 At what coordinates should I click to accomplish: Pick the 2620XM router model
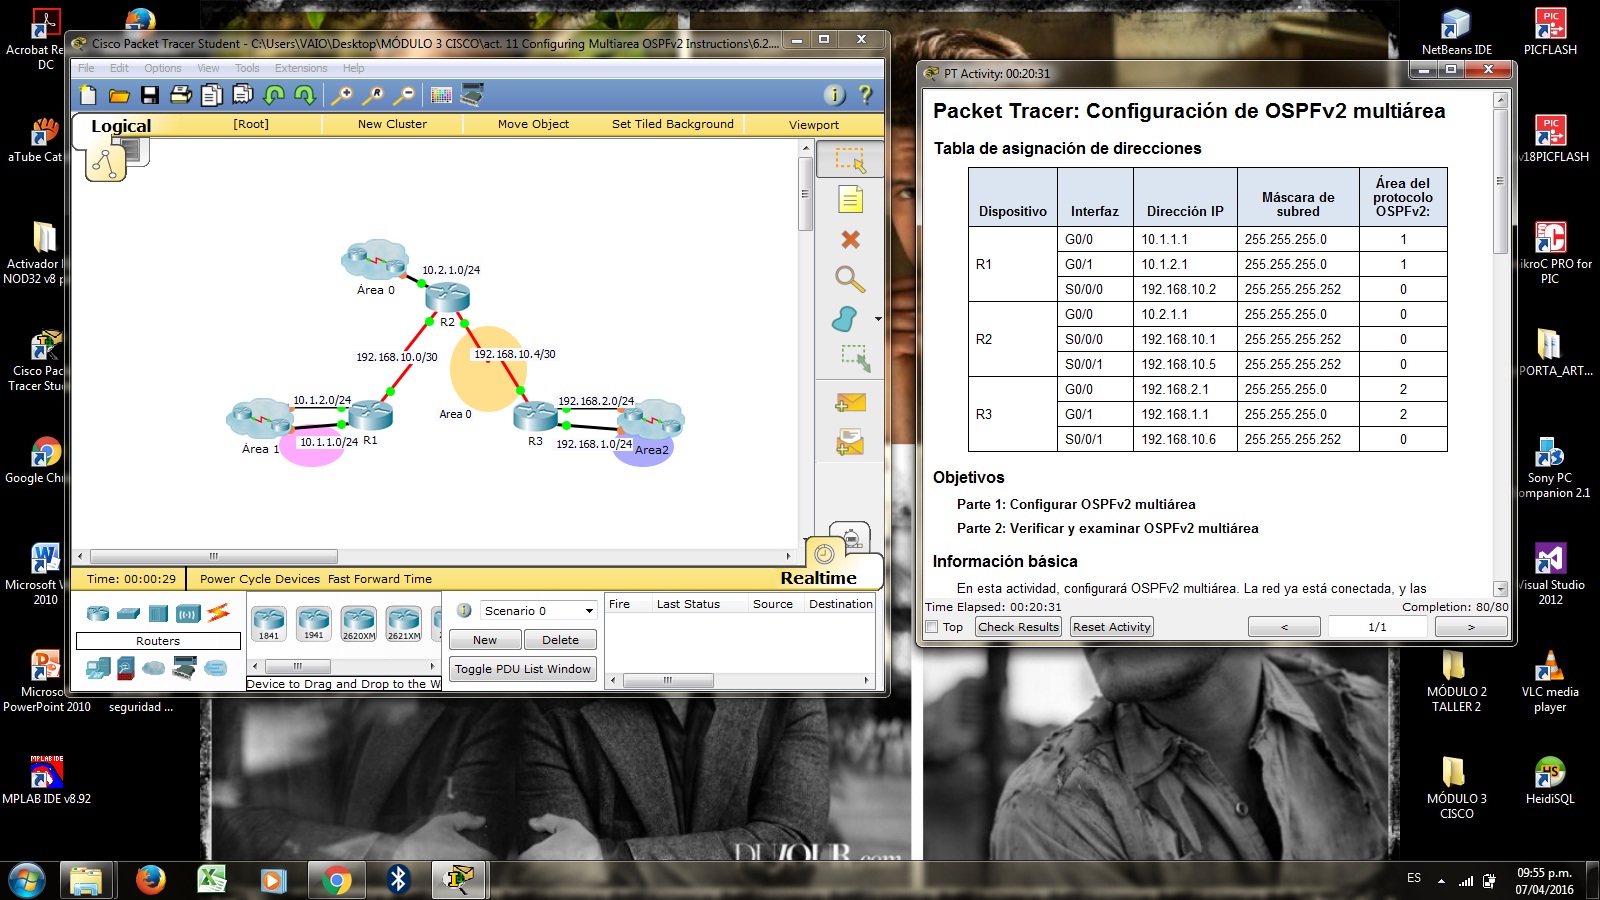359,624
